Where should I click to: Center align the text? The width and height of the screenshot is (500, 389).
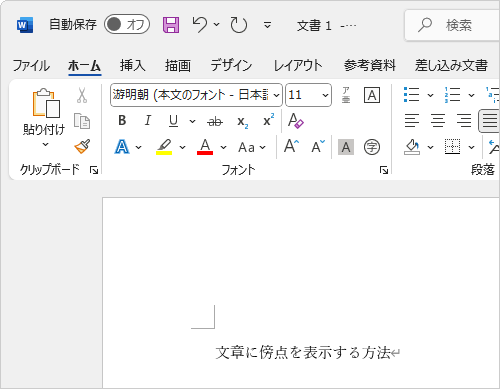pos(438,120)
